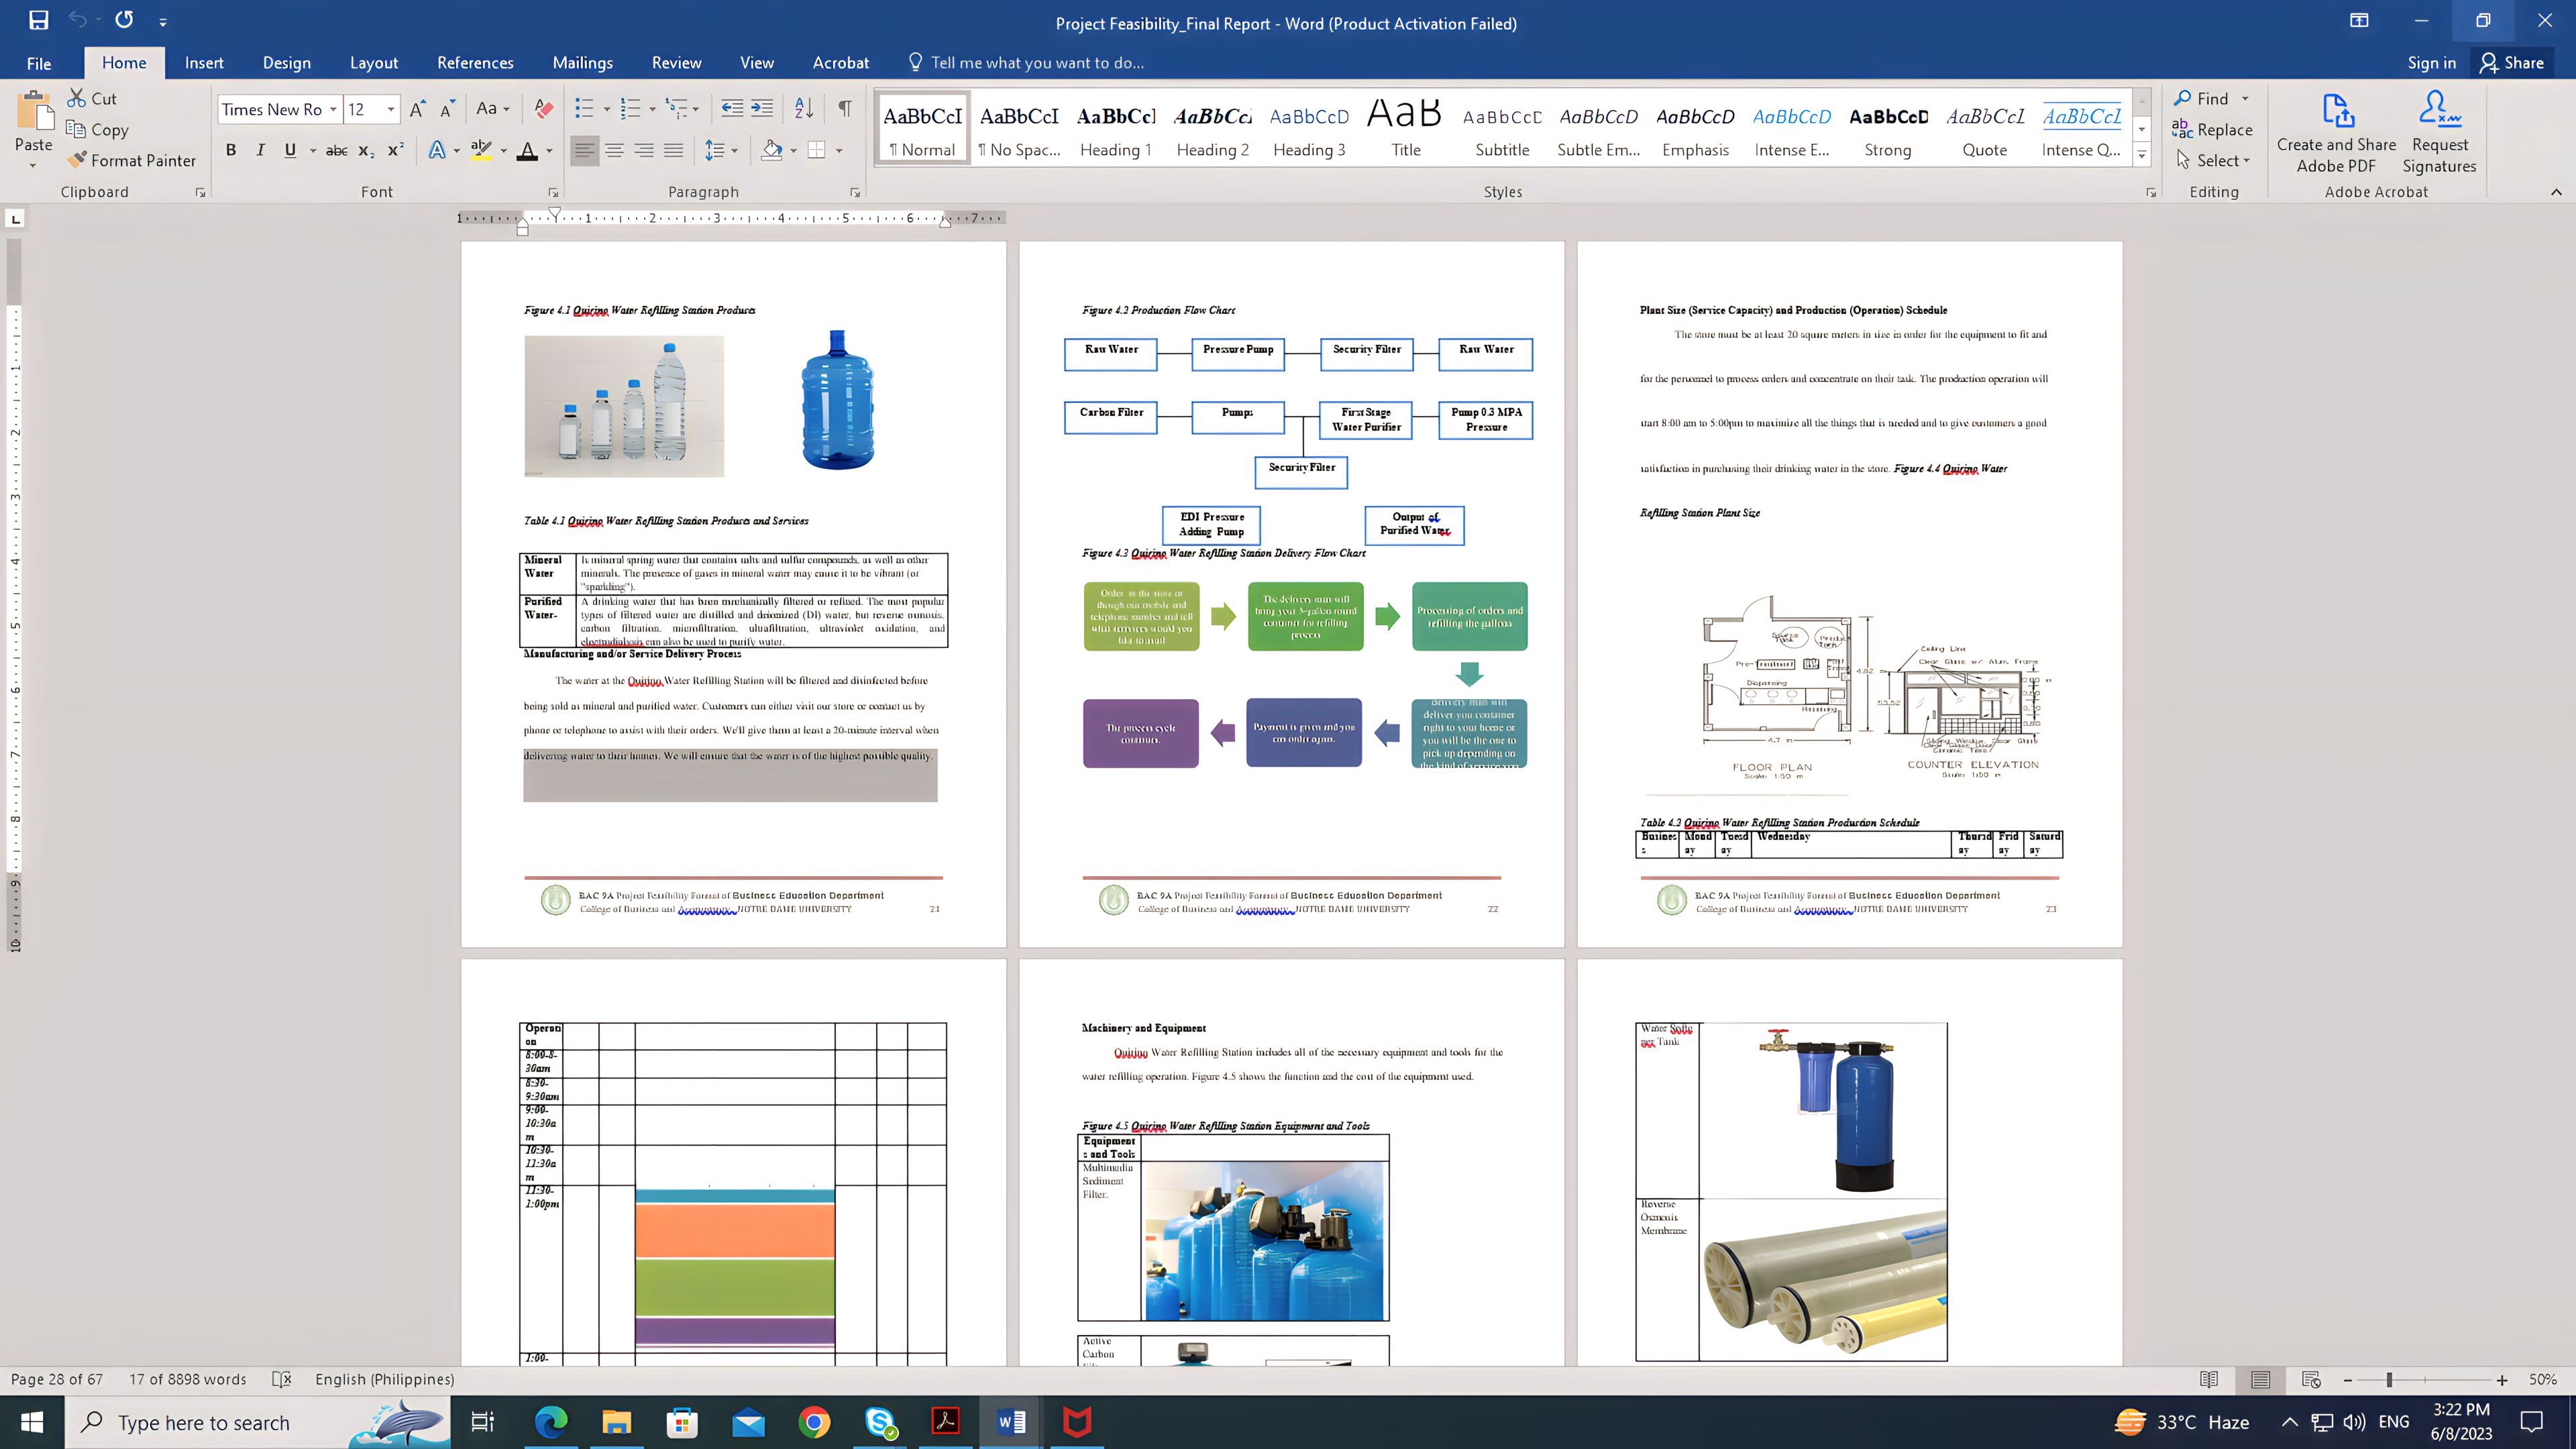Zoom out with the minus icon
This screenshot has height=1449, width=2576.
pos(2348,1380)
